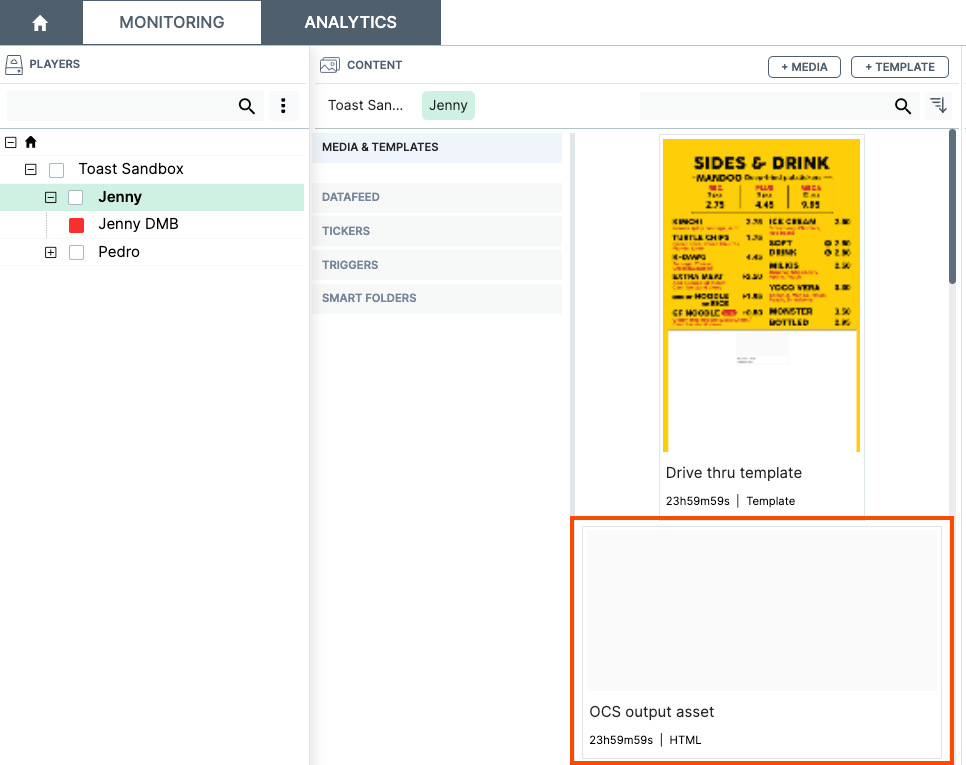The image size is (966, 765).
Task: Click the home icon in the top bar
Action: point(39,21)
